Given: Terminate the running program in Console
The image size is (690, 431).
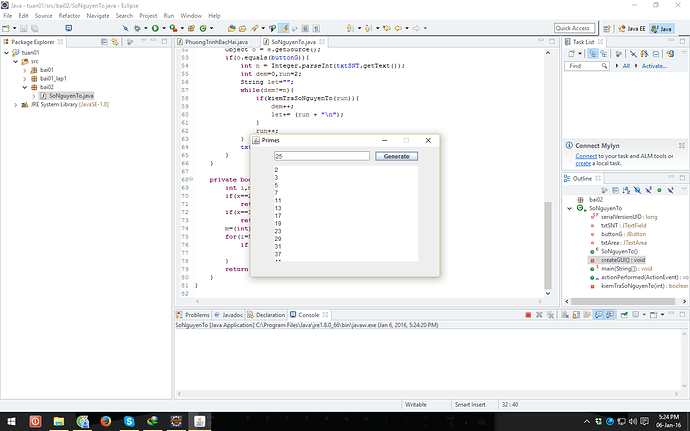Looking at the screenshot, I should pyautogui.click(x=528, y=315).
